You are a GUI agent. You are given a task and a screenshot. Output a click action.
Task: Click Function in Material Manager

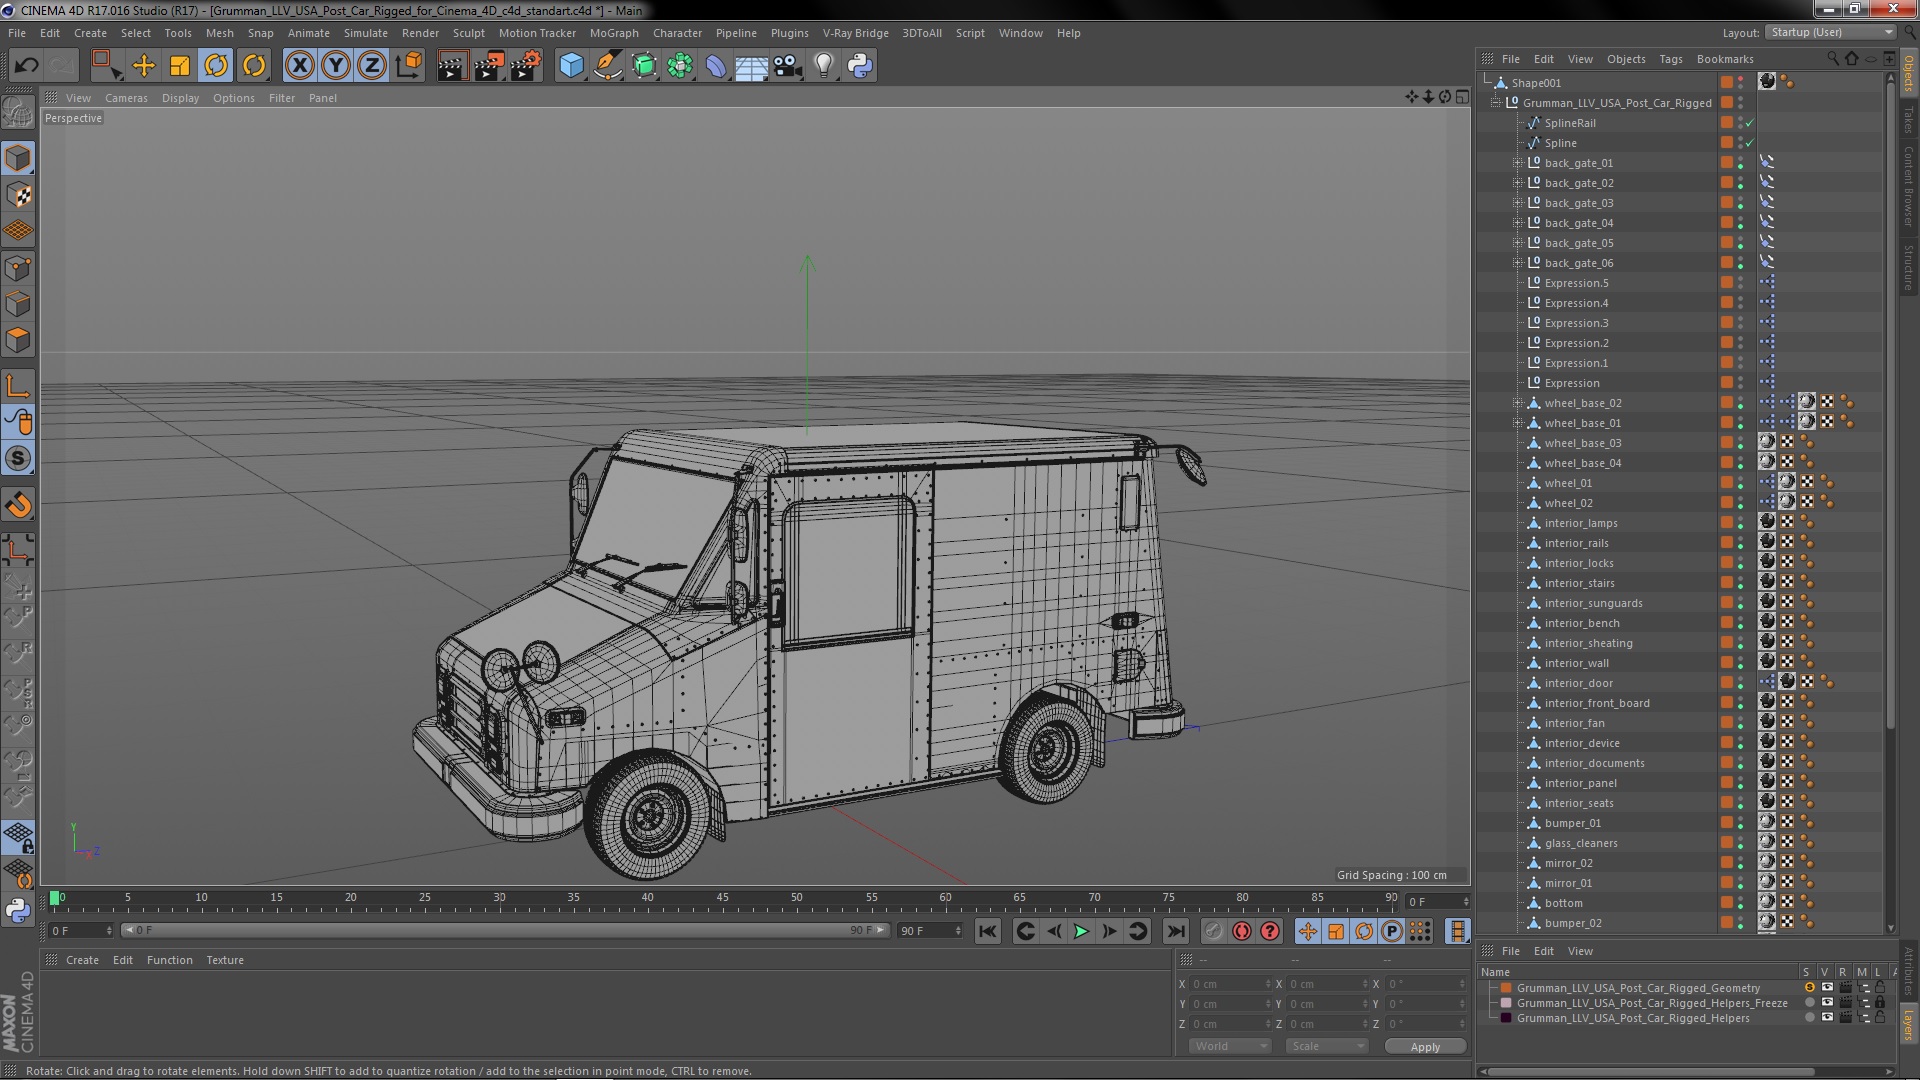pos(169,960)
